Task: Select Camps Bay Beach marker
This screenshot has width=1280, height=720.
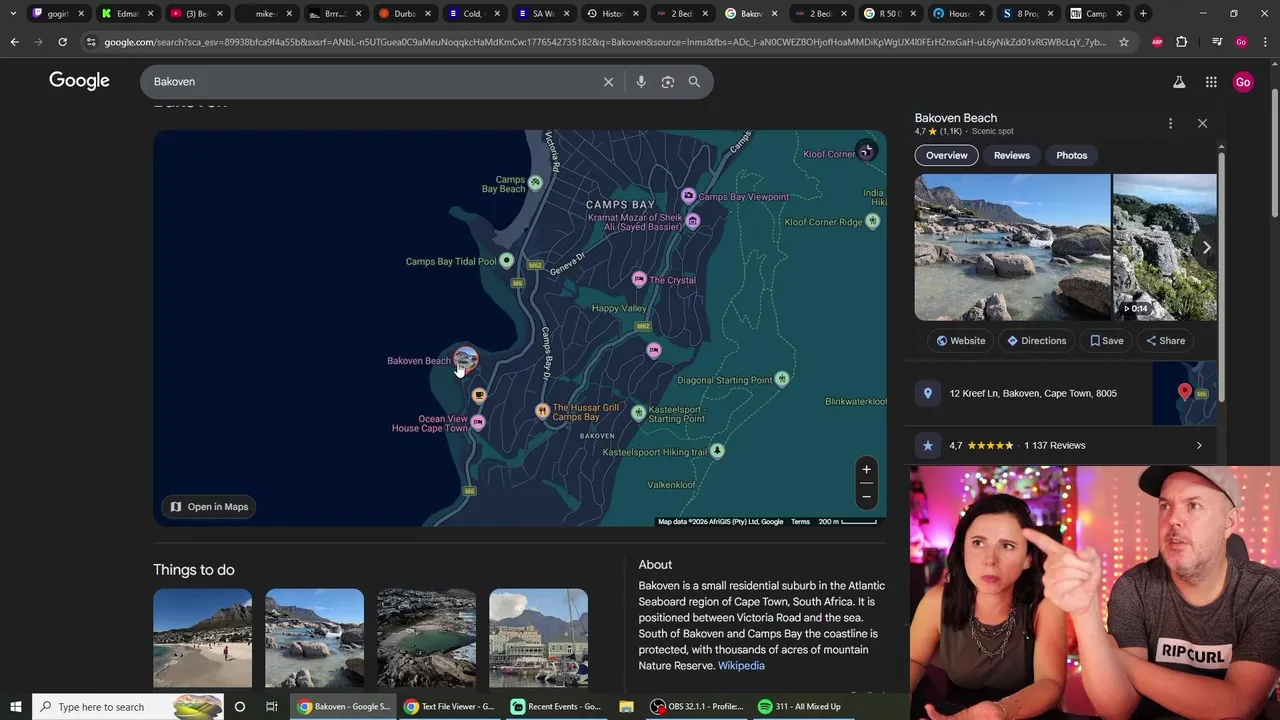Action: pyautogui.click(x=535, y=182)
